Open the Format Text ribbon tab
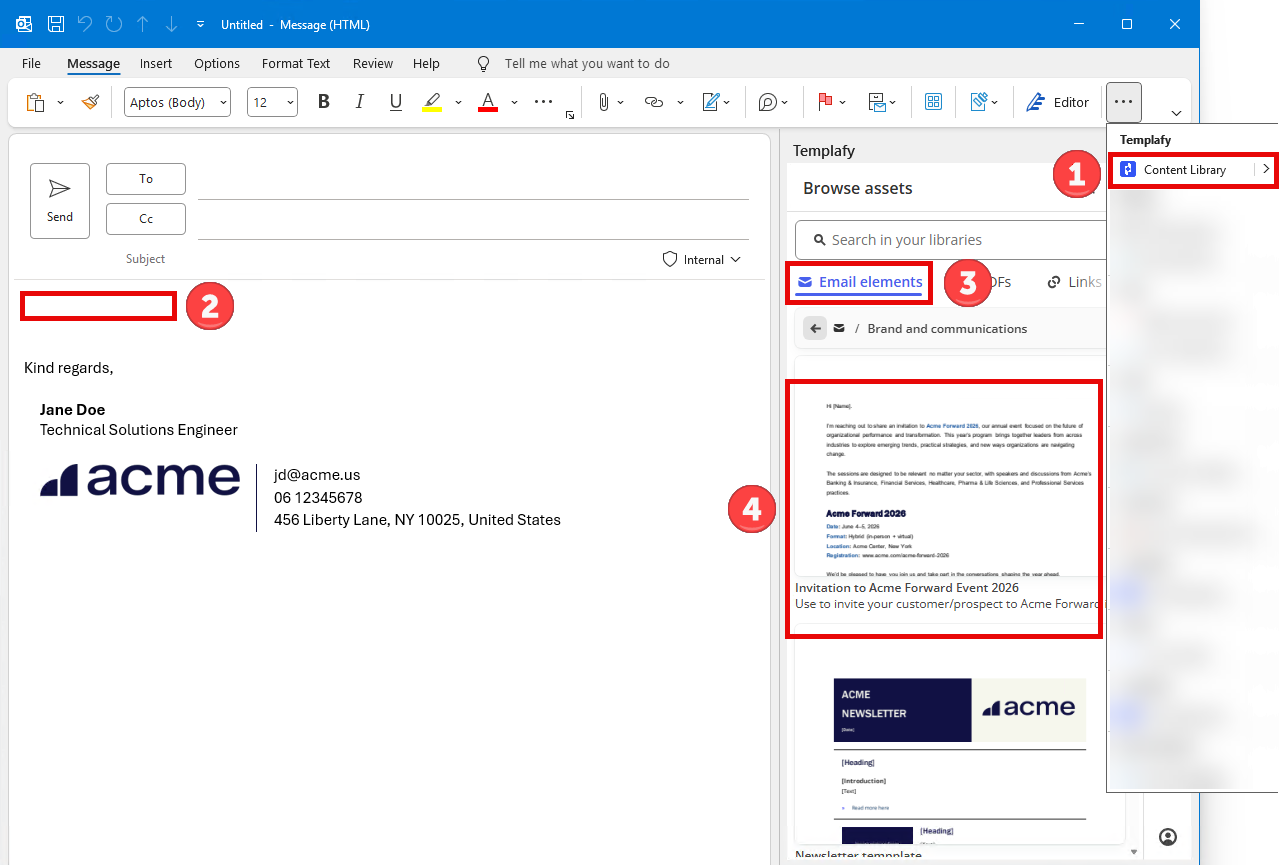The width and height of the screenshot is (1279, 865). [x=296, y=63]
